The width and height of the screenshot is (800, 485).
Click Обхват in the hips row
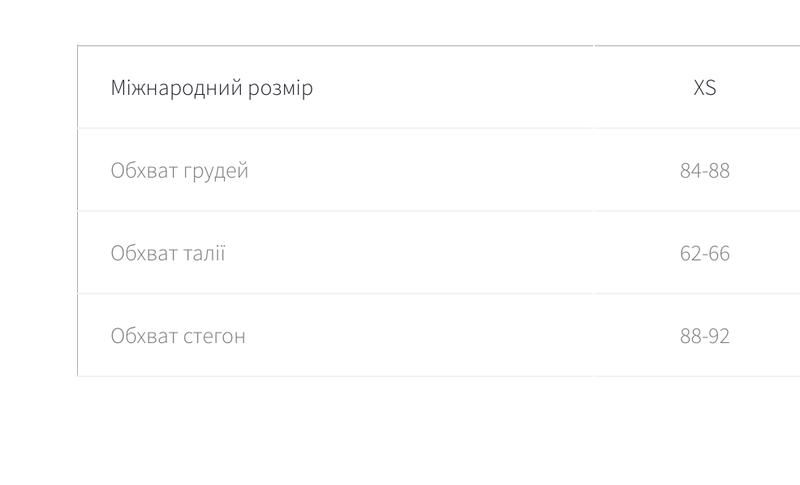coord(144,336)
